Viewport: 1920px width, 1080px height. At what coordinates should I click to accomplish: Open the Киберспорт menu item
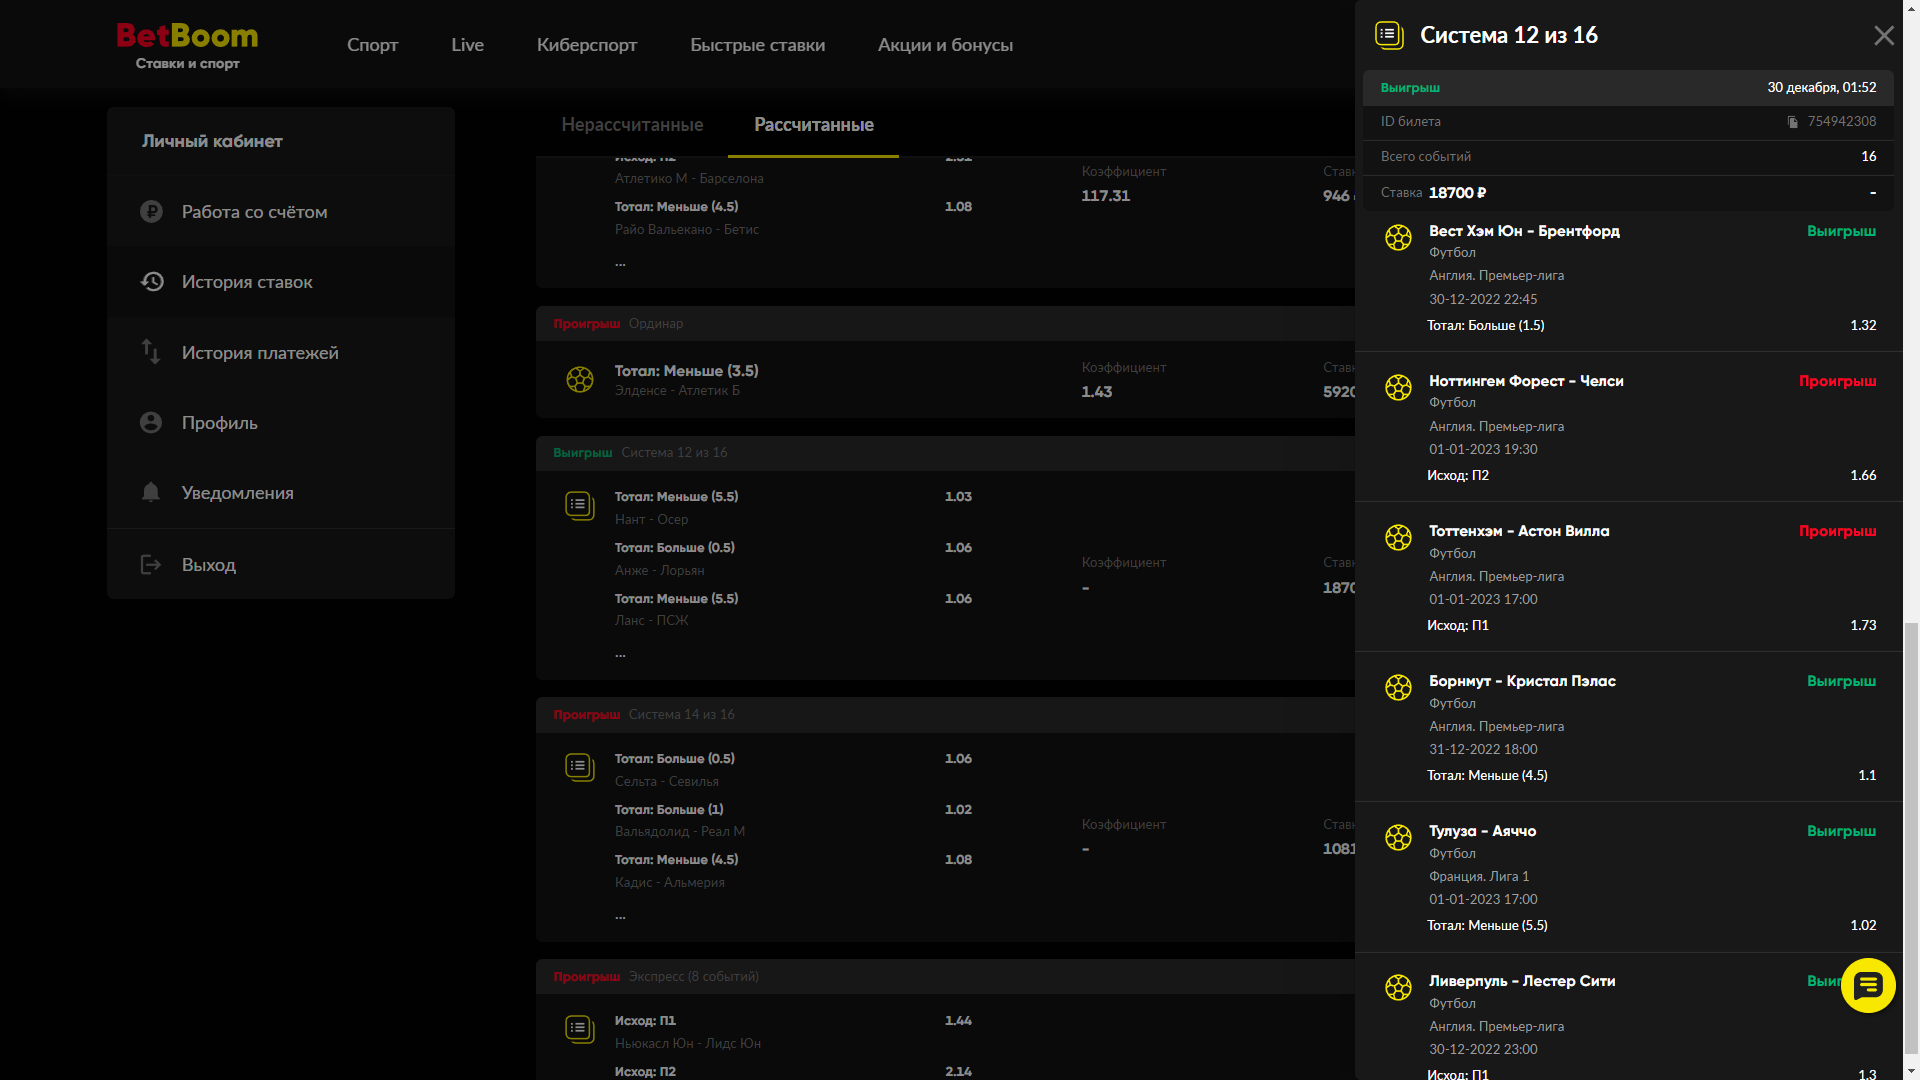pos(587,45)
